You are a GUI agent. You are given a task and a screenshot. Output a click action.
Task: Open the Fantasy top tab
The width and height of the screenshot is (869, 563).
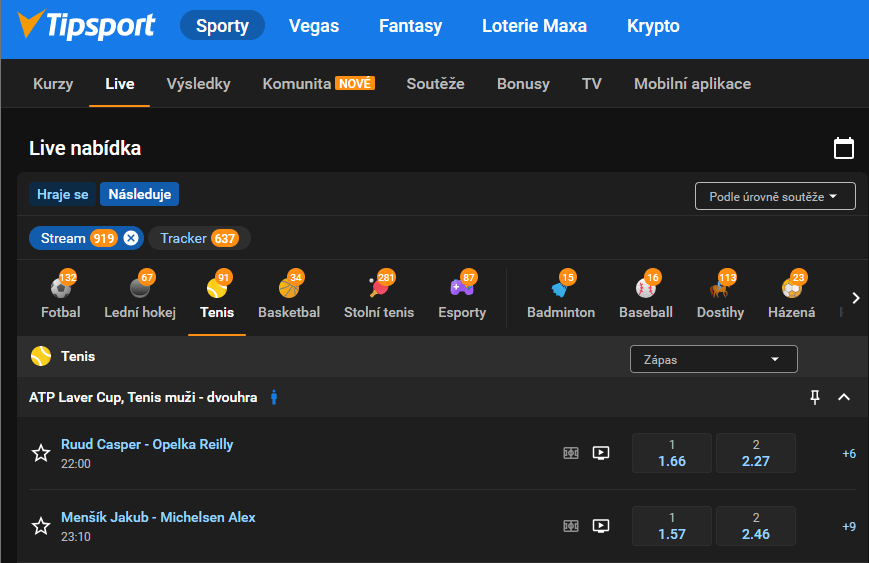pos(411,25)
